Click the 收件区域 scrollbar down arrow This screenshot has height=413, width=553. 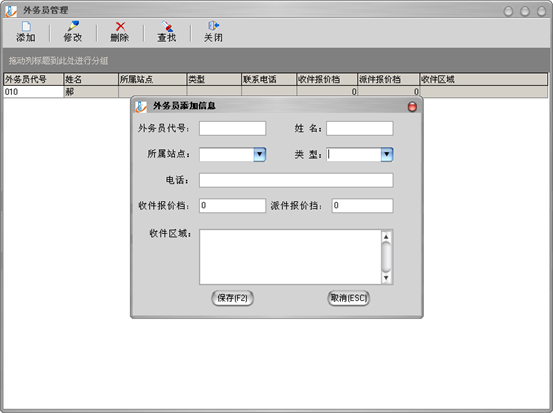(386, 278)
